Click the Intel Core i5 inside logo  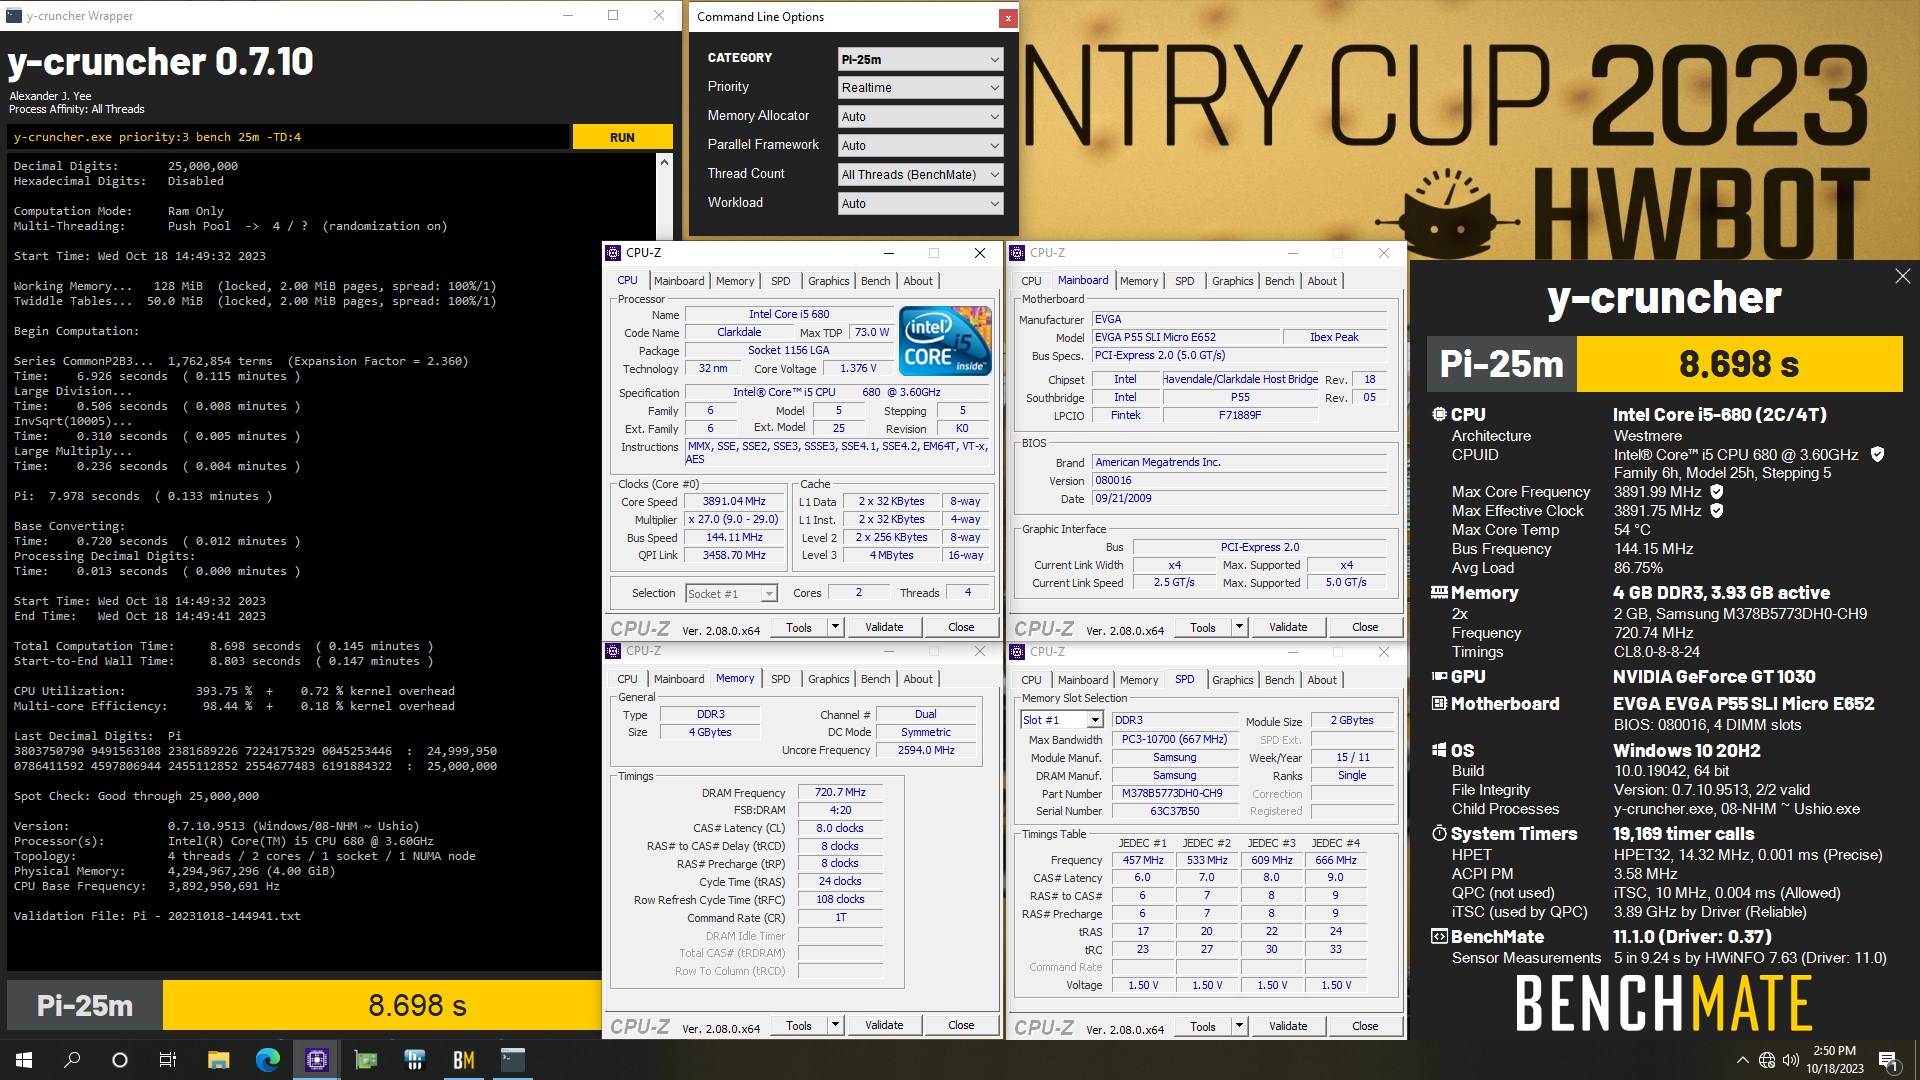(x=945, y=341)
